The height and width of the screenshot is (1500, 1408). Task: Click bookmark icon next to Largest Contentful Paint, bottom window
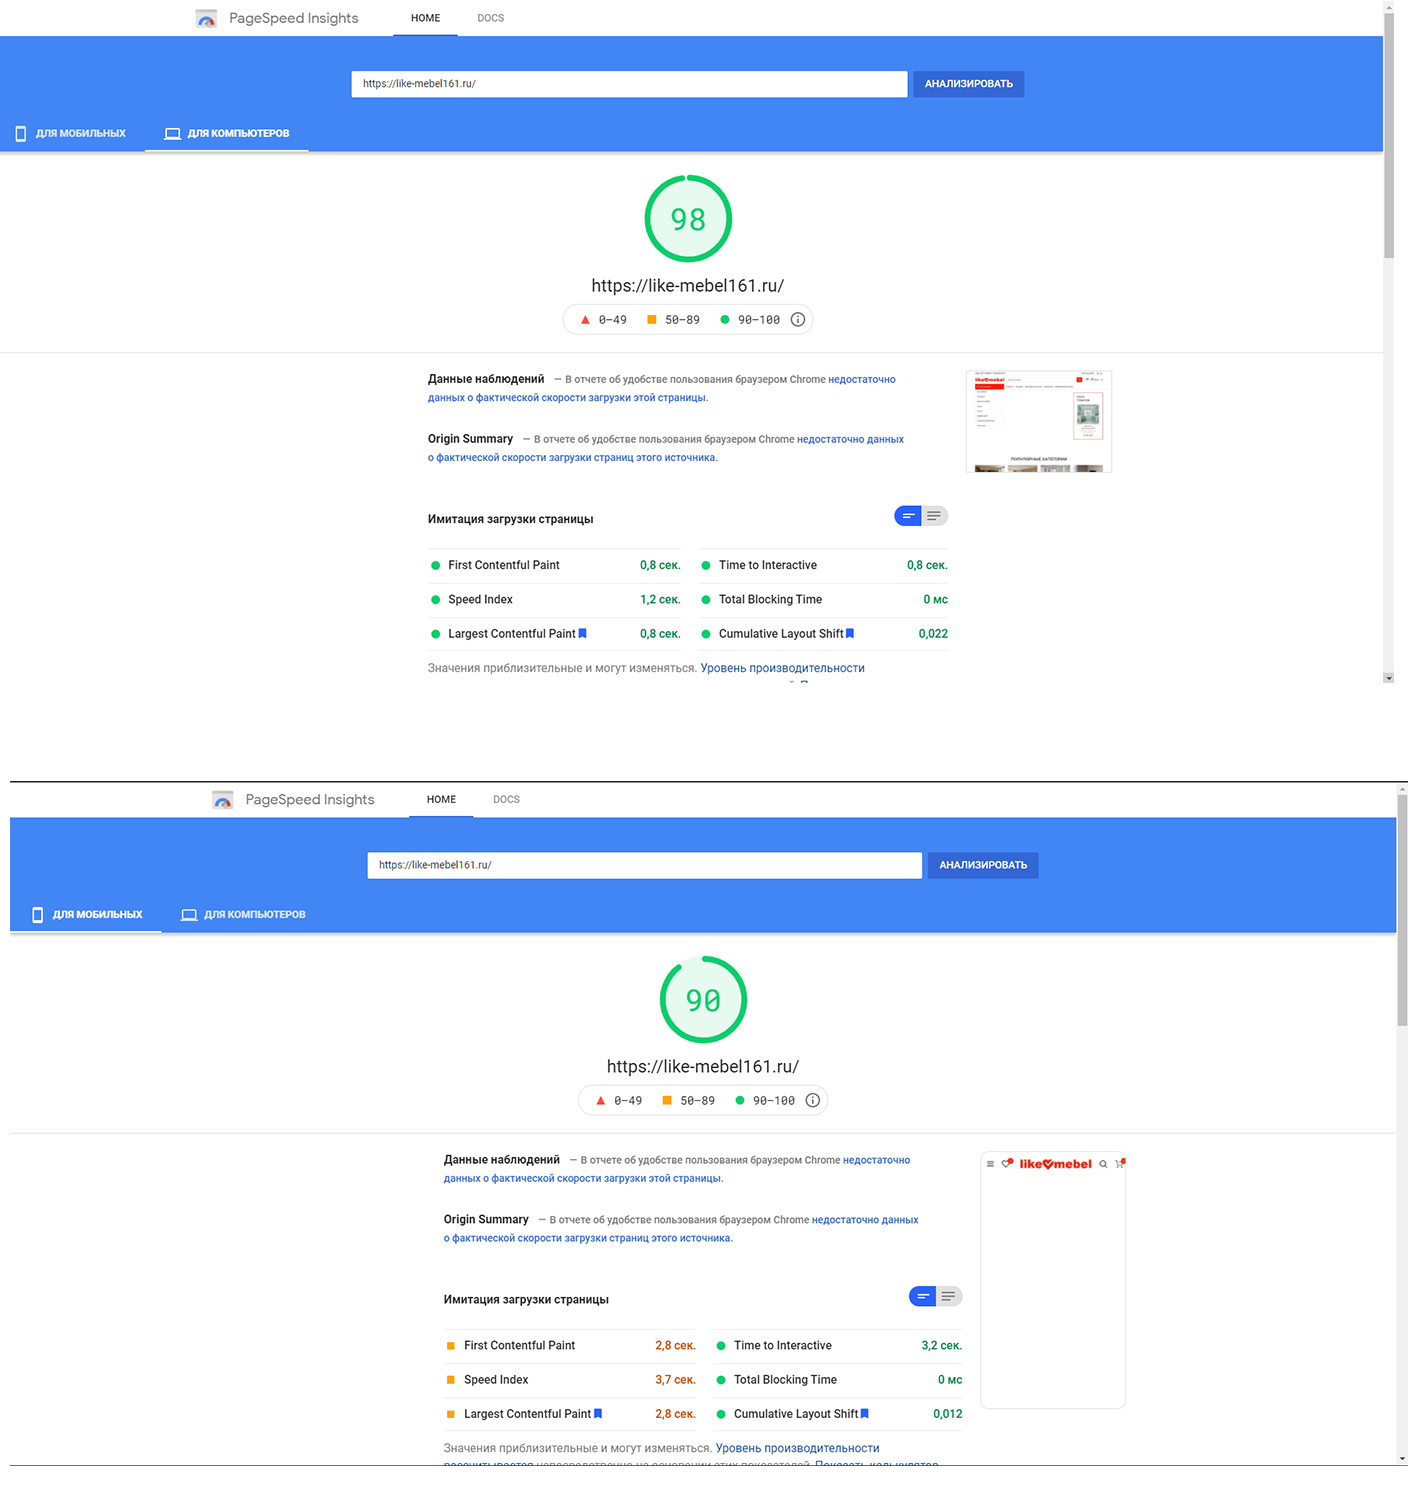pos(598,1413)
